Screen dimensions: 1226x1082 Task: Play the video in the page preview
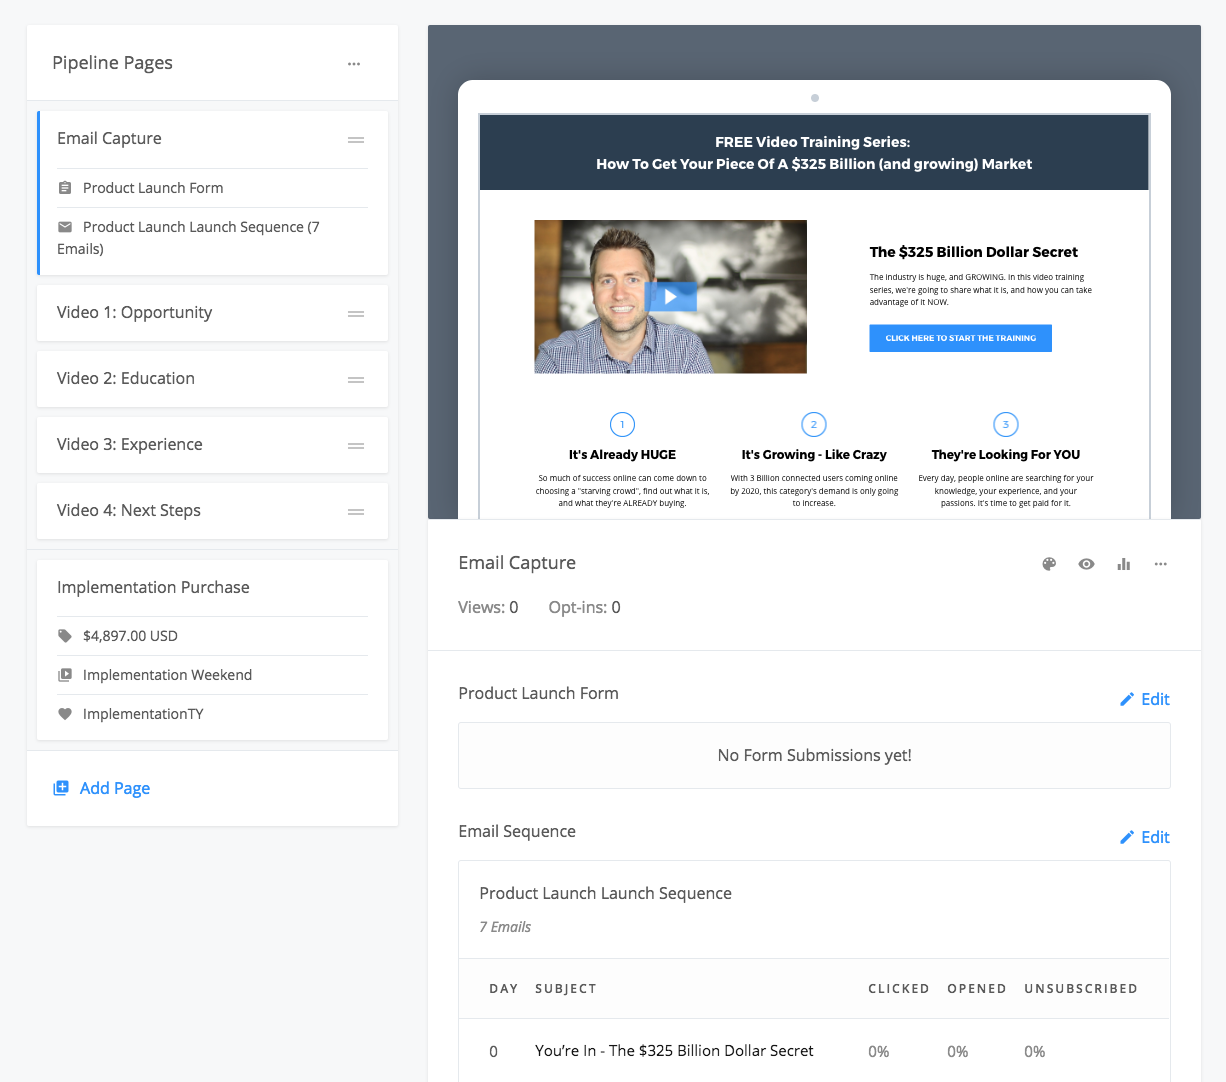point(670,297)
